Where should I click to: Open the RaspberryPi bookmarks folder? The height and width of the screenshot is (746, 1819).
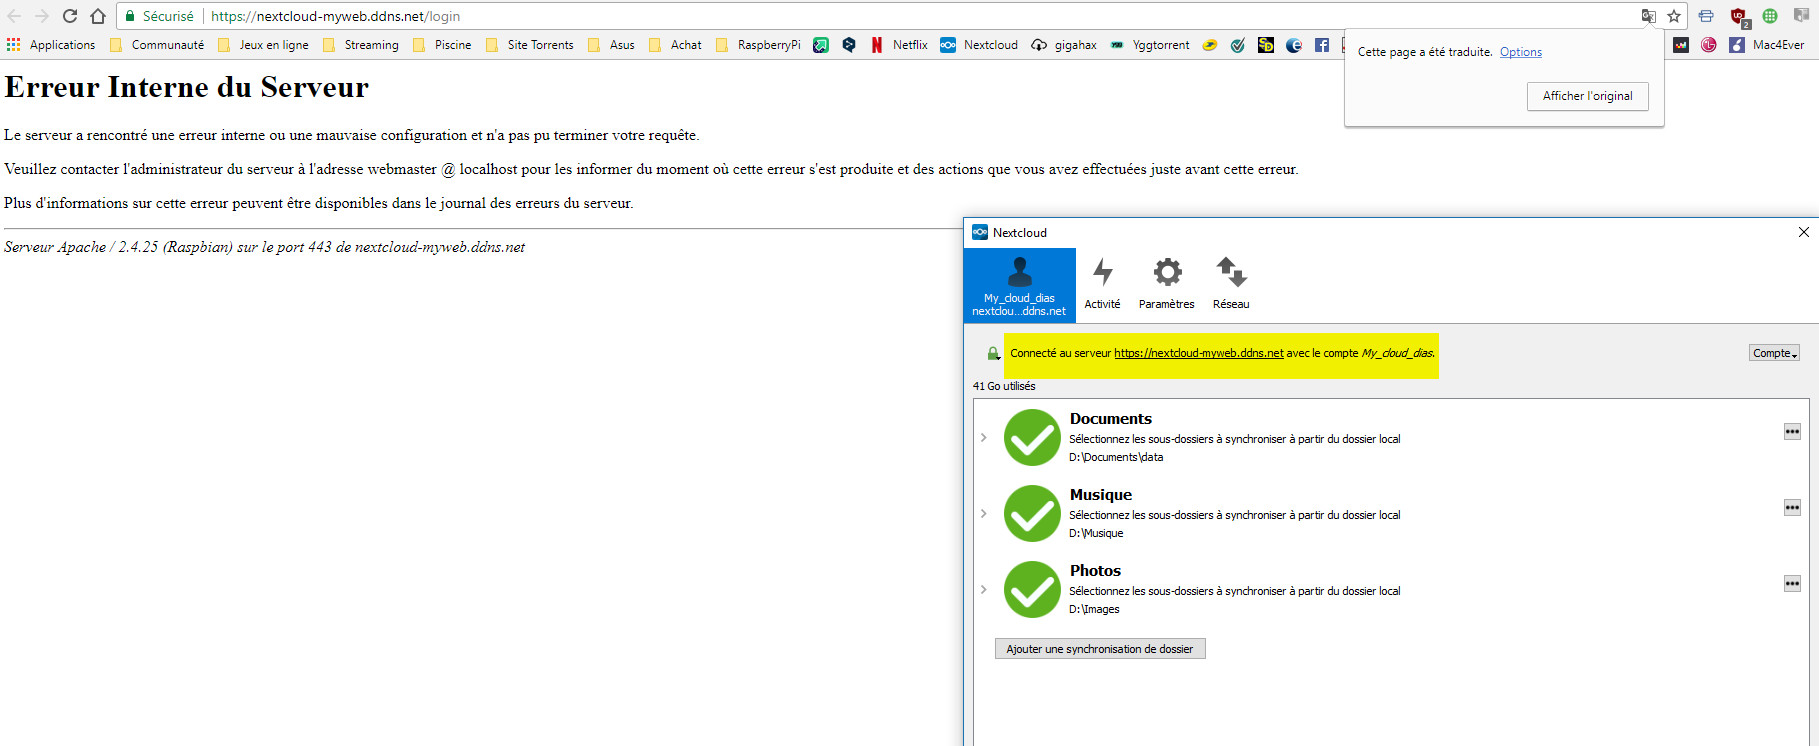758,45
